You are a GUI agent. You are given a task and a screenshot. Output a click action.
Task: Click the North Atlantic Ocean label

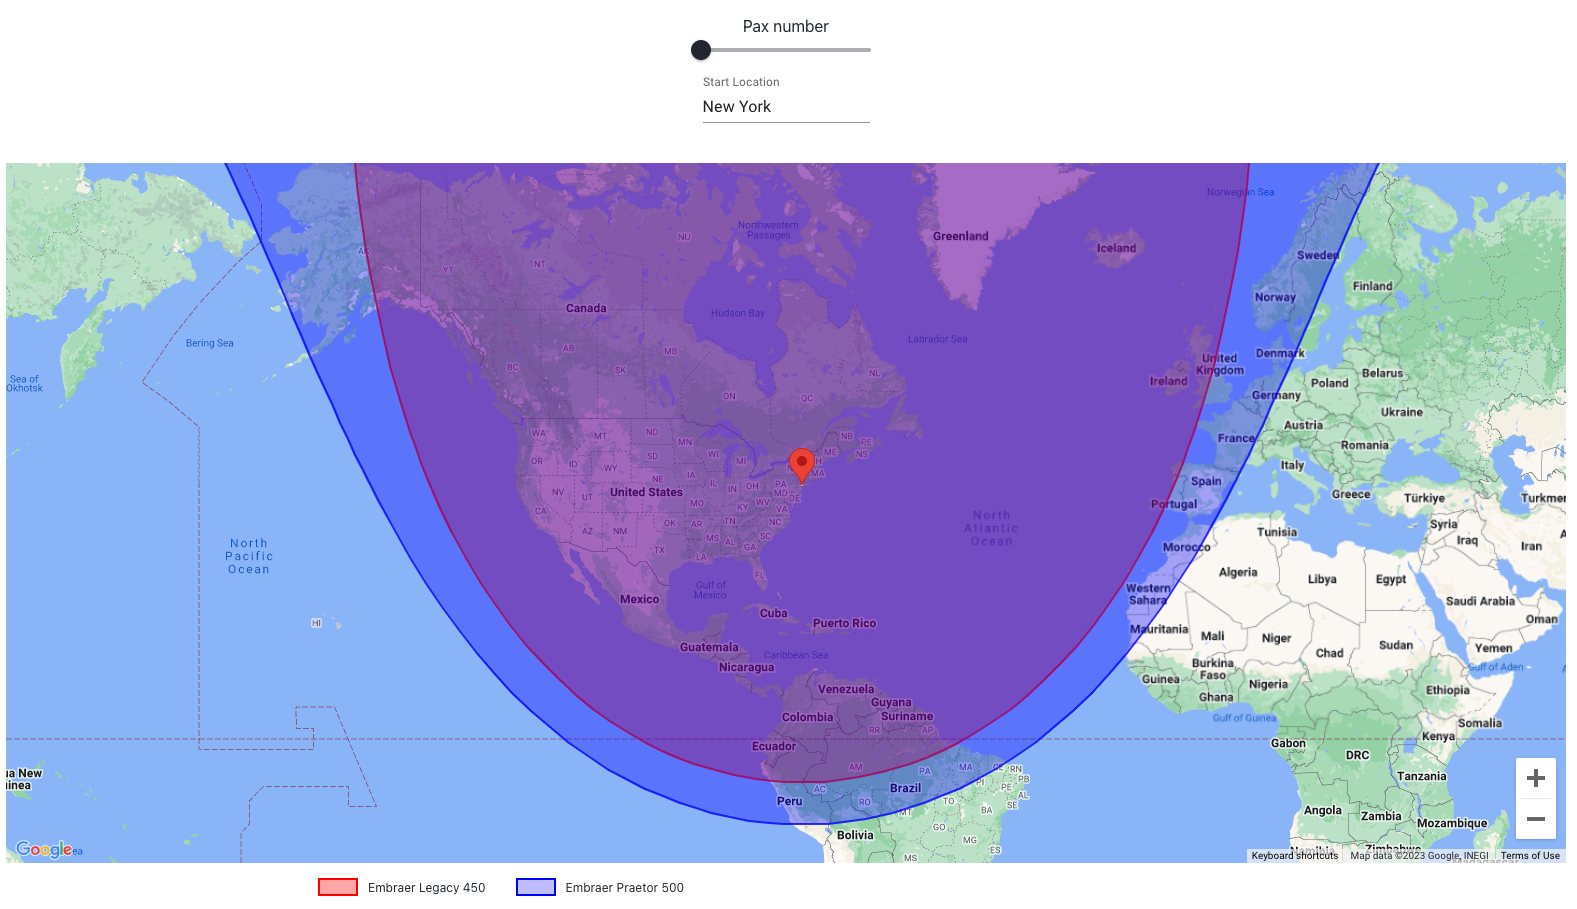(991, 529)
